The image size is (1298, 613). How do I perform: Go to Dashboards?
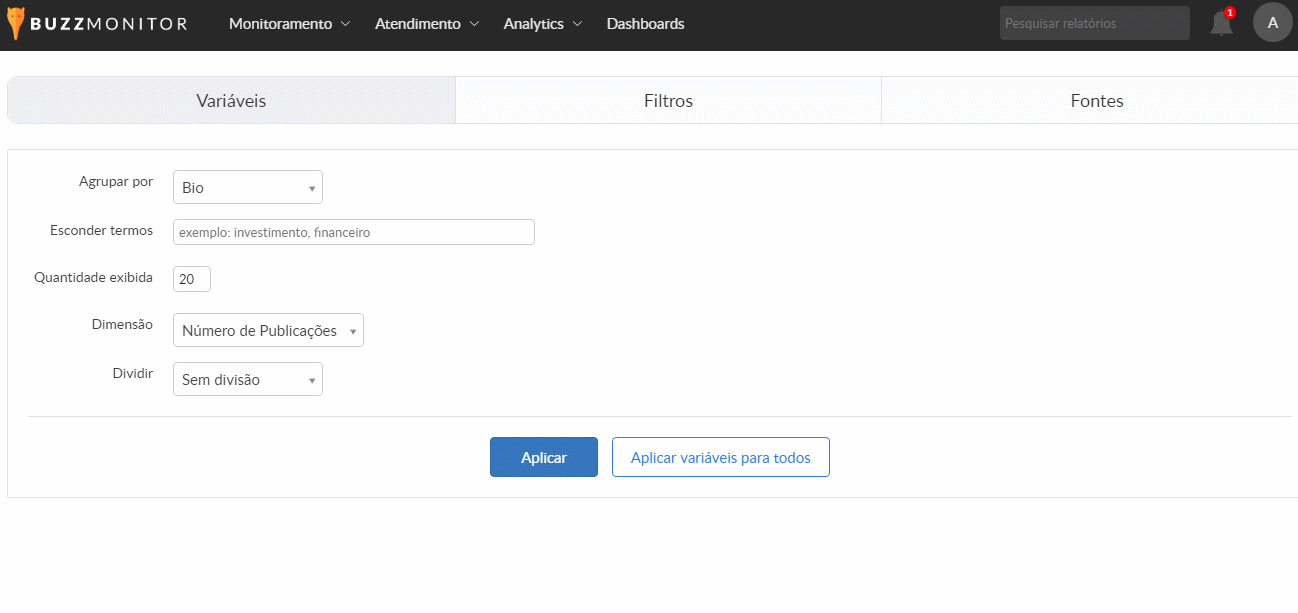645,24
